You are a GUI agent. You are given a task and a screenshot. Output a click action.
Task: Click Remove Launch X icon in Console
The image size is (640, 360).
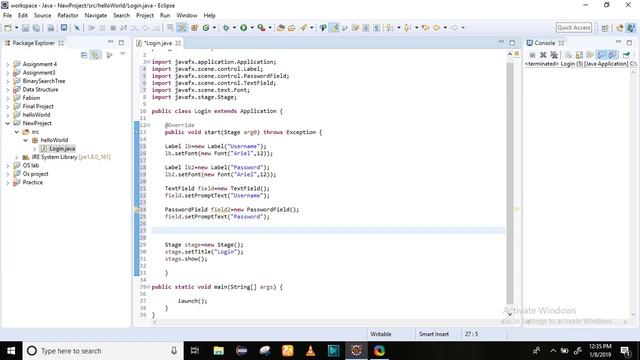(543, 55)
